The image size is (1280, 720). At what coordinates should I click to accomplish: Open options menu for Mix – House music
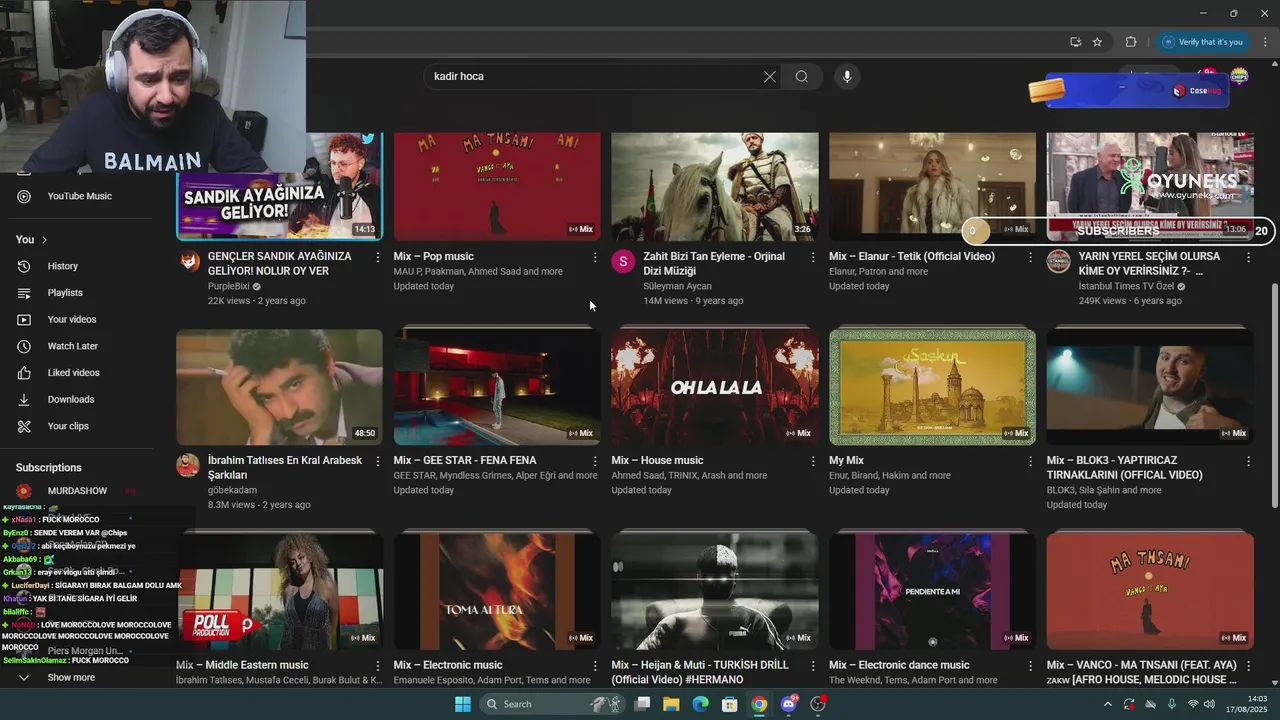coord(813,461)
